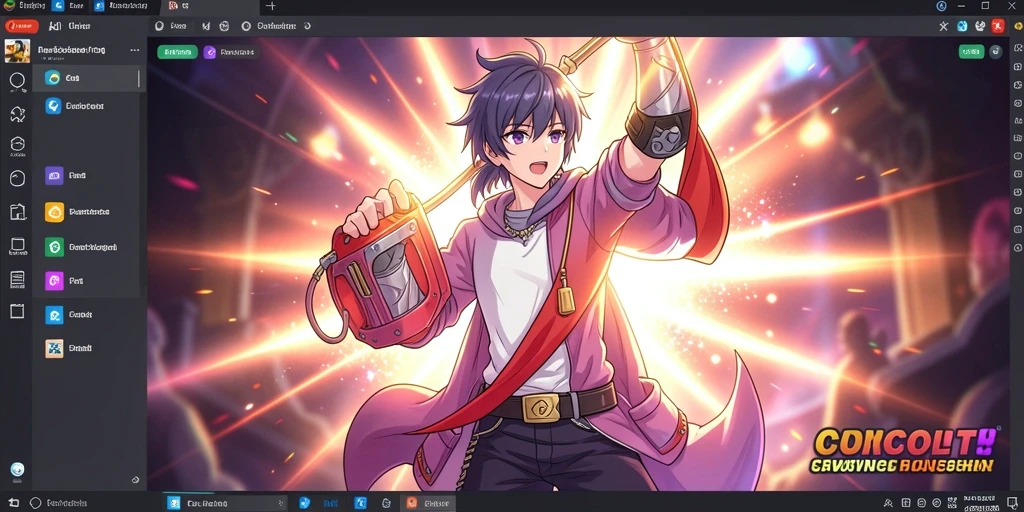
Task: Grab the vertical scrollbar thumb beside the highlighted sidebar row
Action: pos(139,78)
